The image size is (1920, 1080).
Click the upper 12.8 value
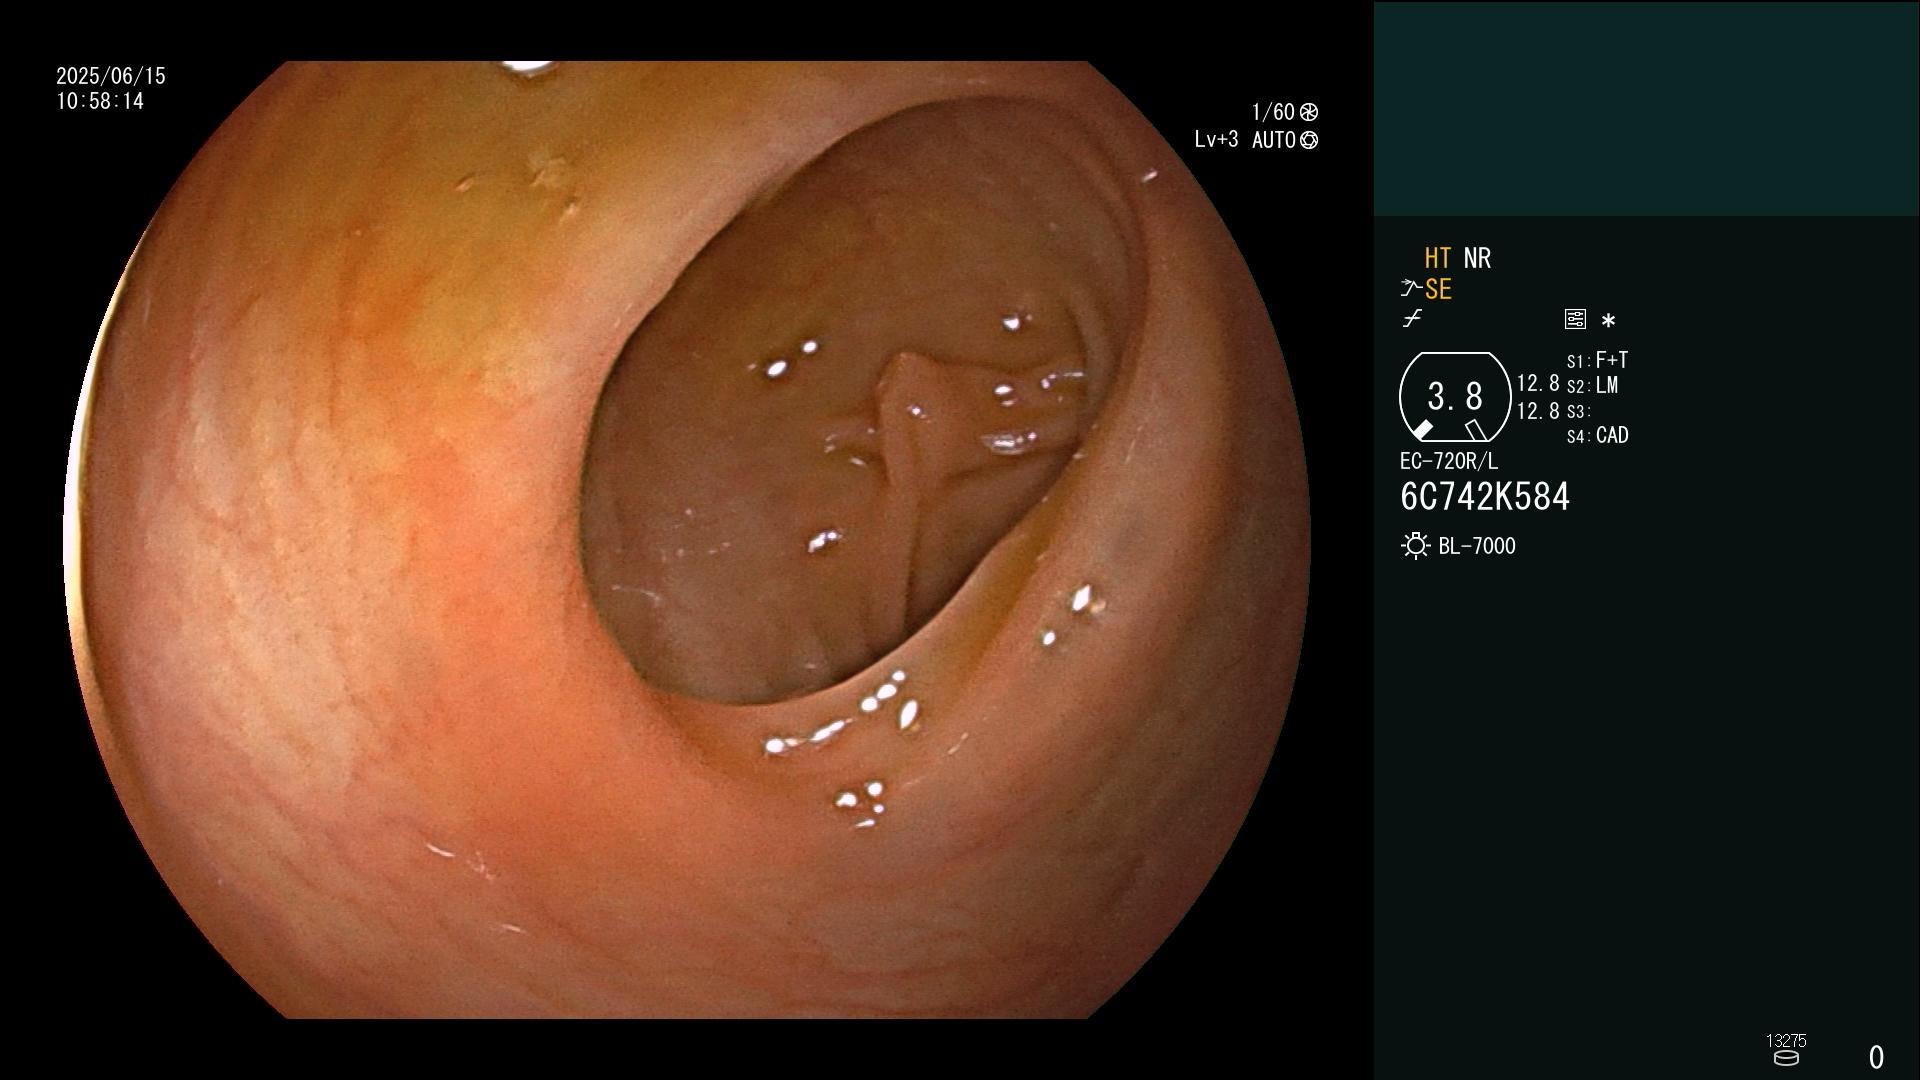click(1538, 383)
